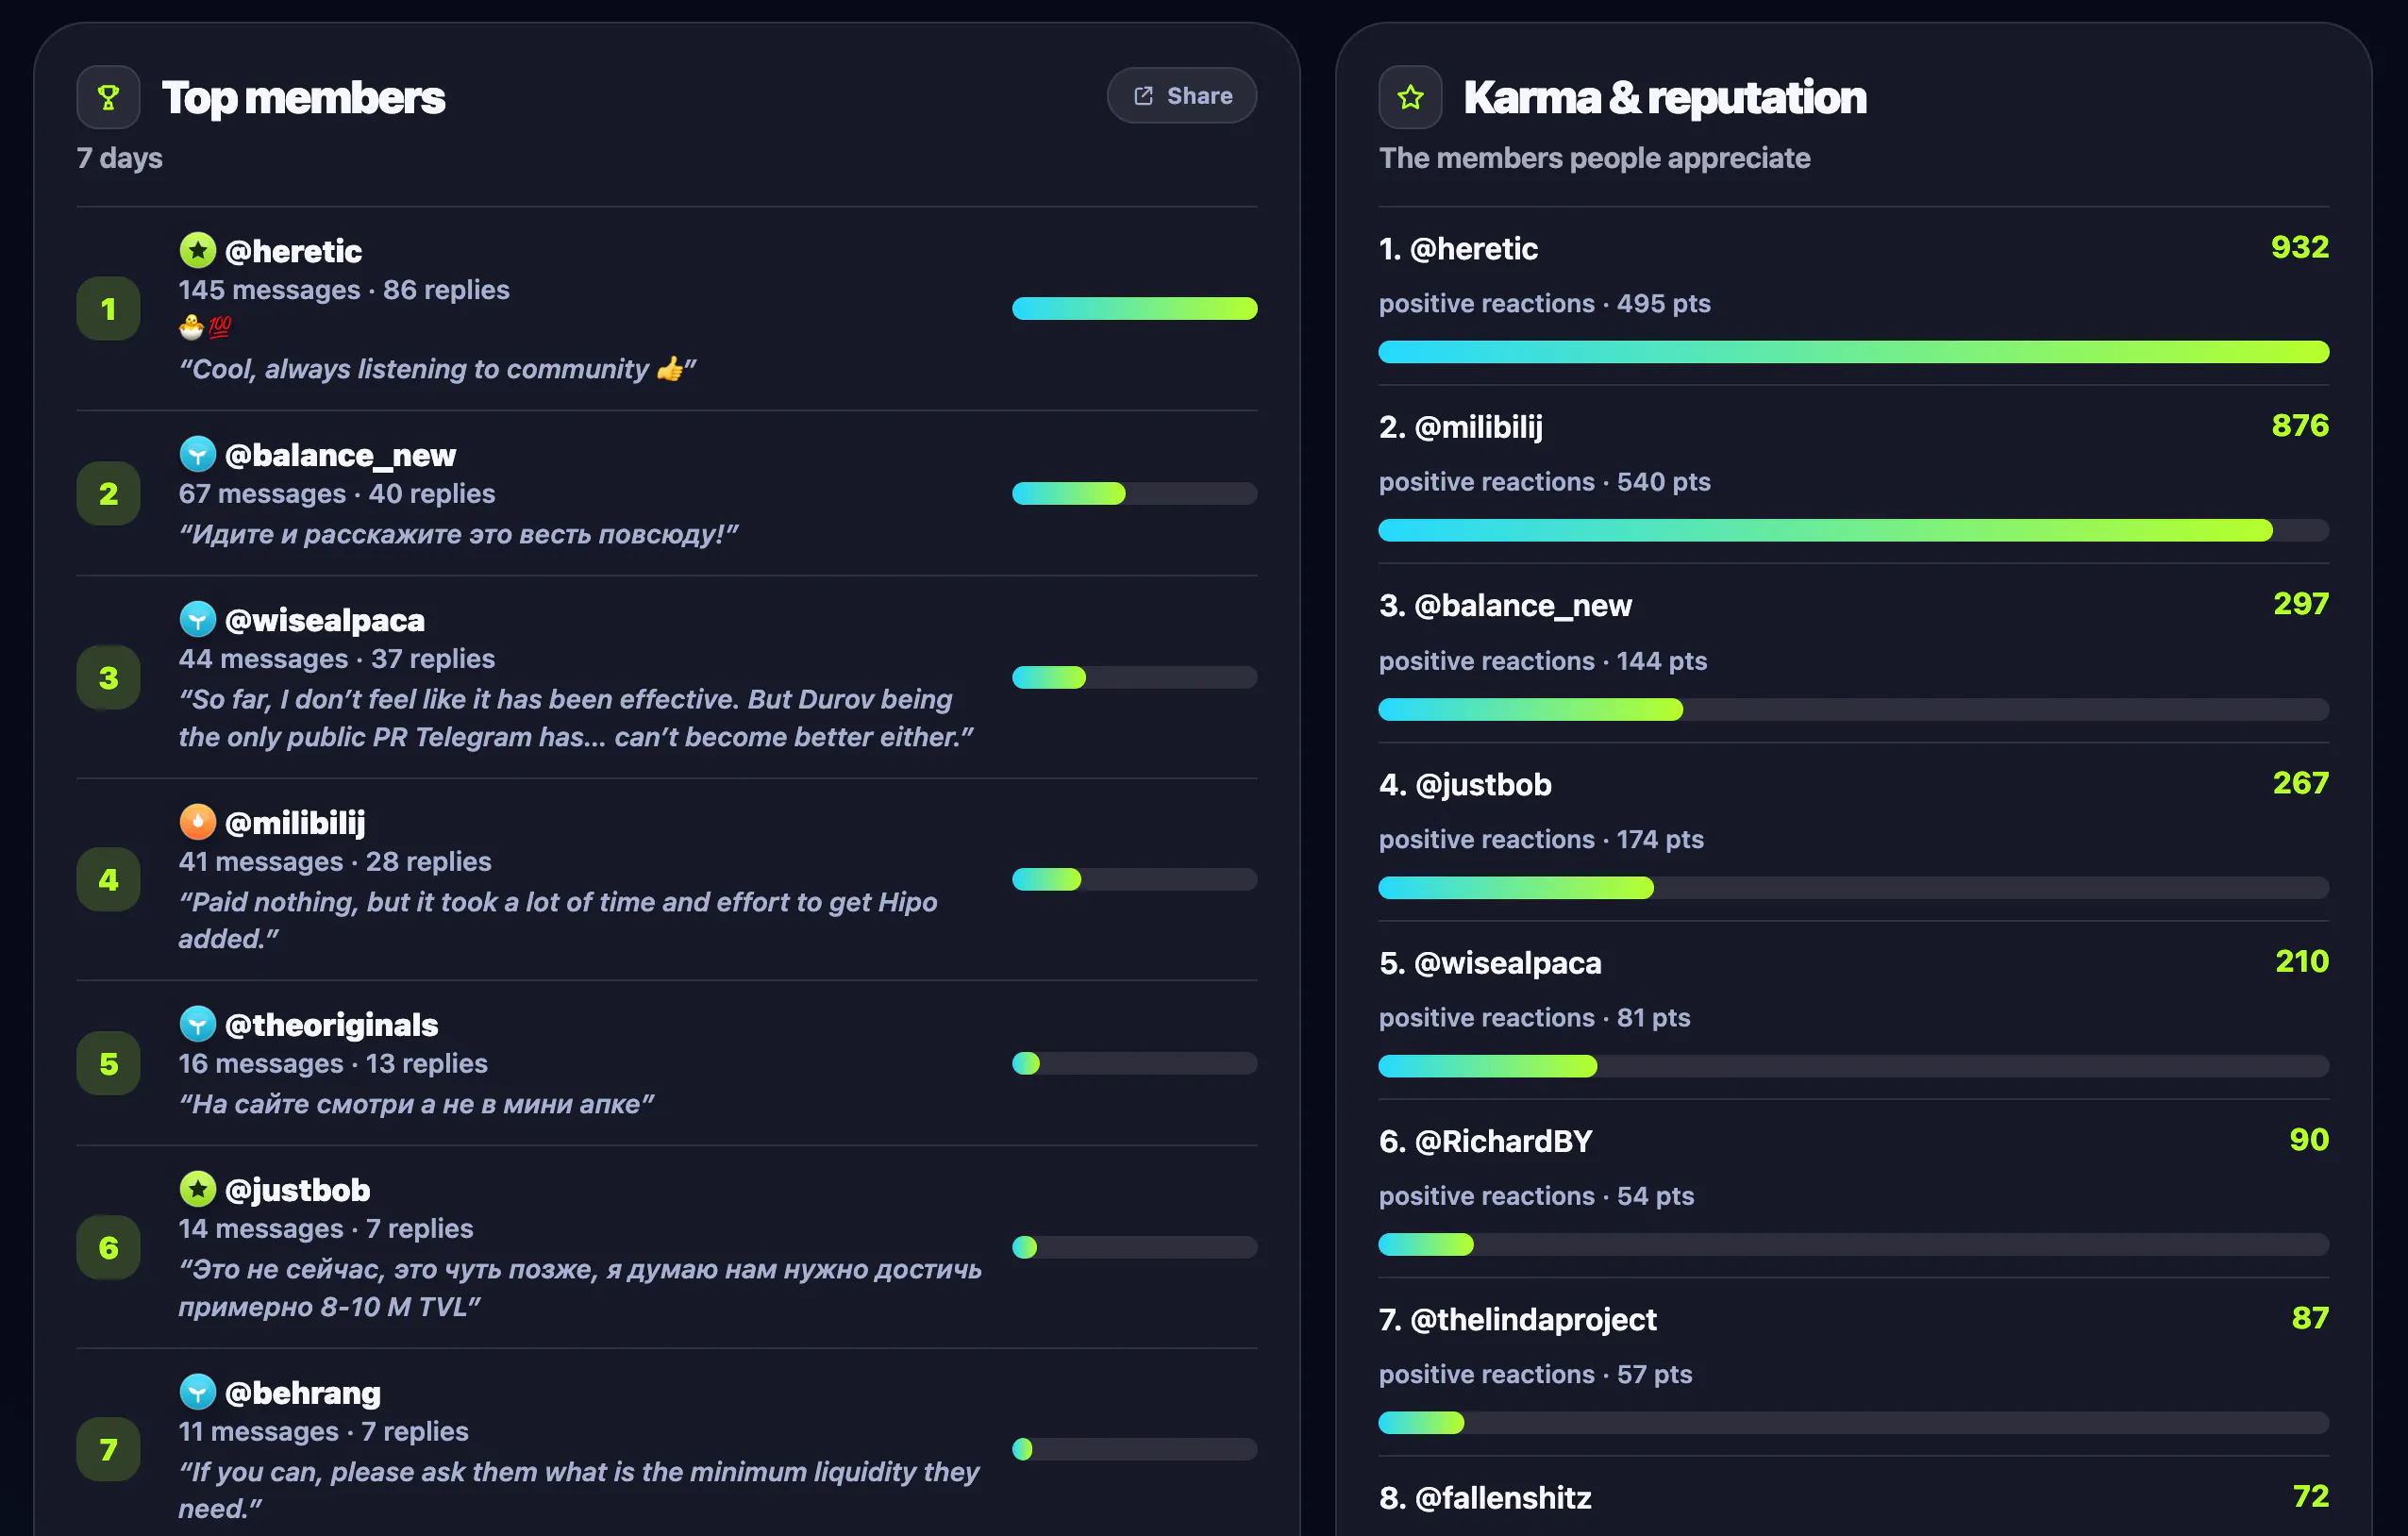2408x1536 pixels.
Task: Open the @milibilij username in Top members
Action: point(295,823)
